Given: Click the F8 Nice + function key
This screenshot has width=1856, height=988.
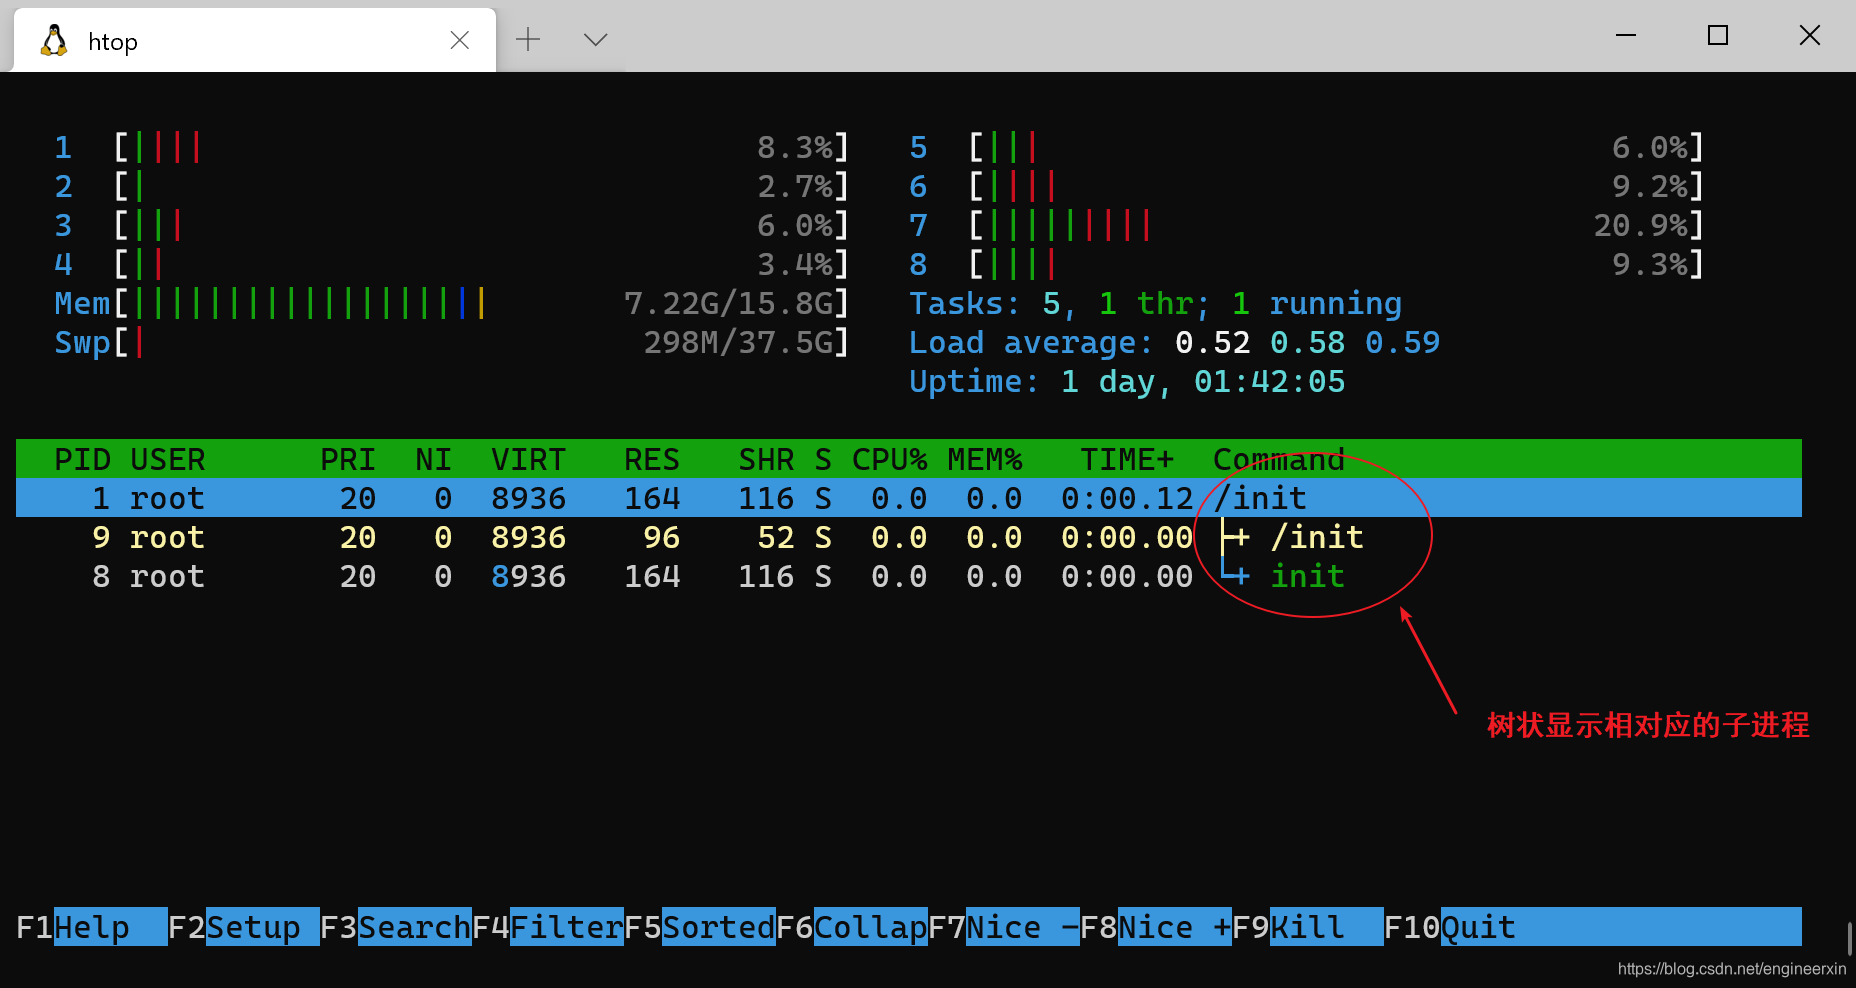Looking at the screenshot, I should click(x=1156, y=927).
